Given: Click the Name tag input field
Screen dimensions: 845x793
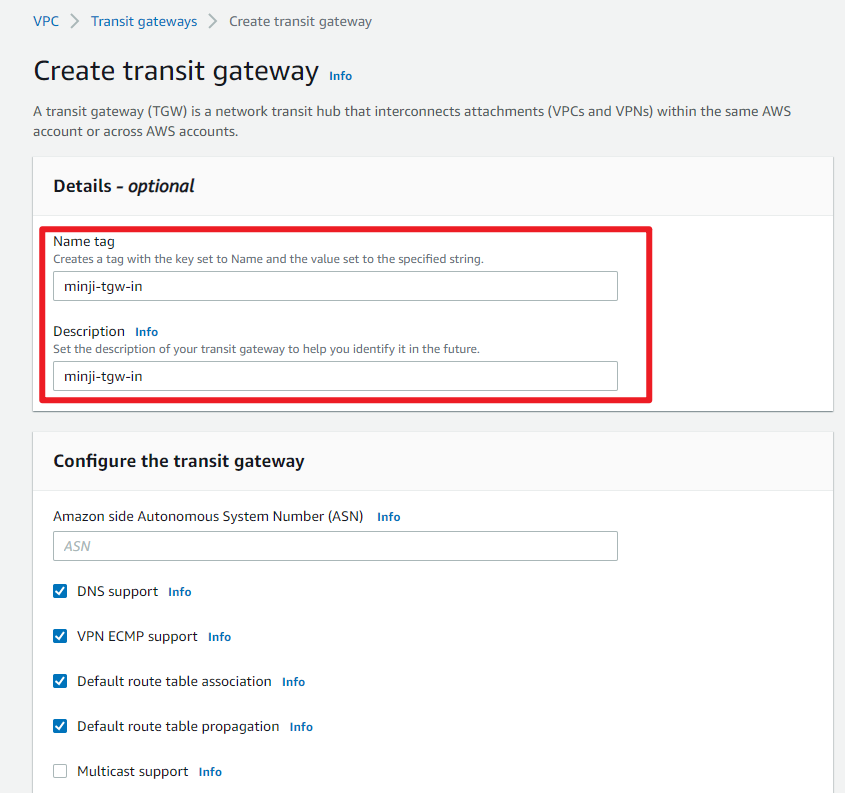Looking at the screenshot, I should click(x=335, y=286).
